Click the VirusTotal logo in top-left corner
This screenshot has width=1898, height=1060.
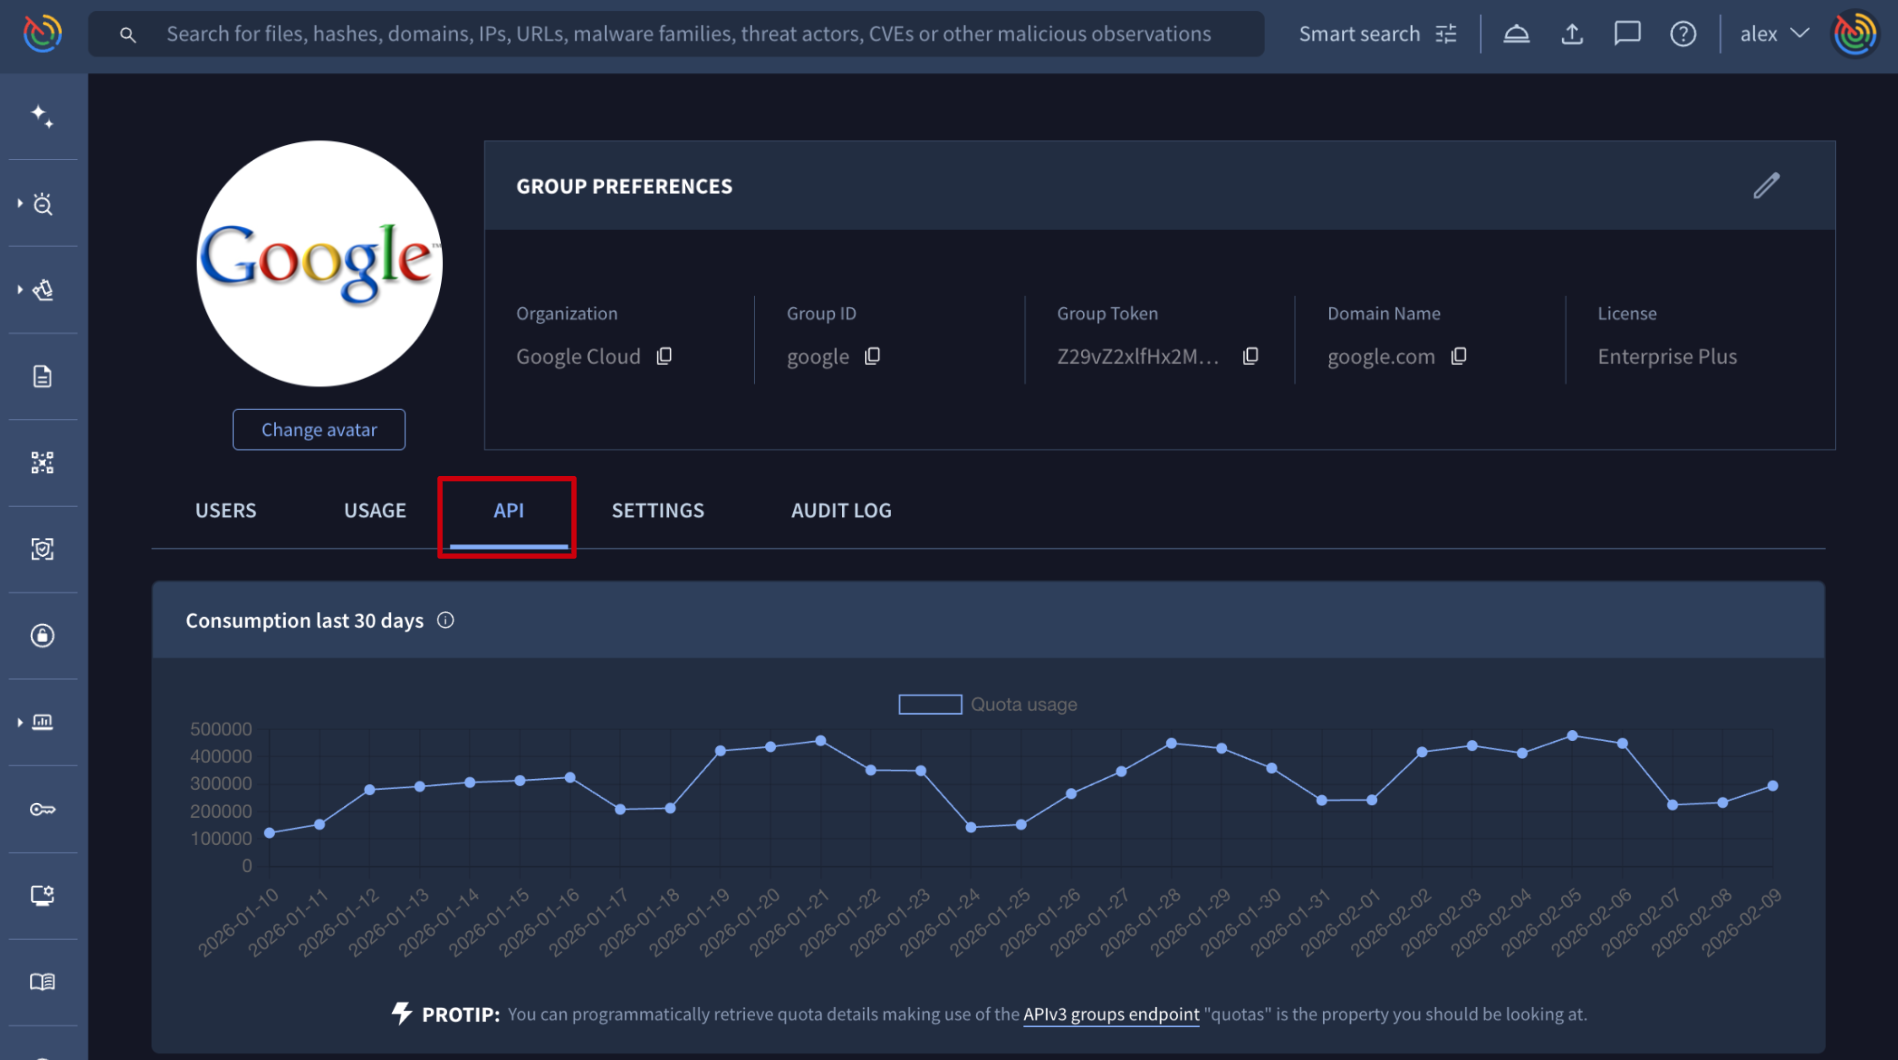[42, 33]
